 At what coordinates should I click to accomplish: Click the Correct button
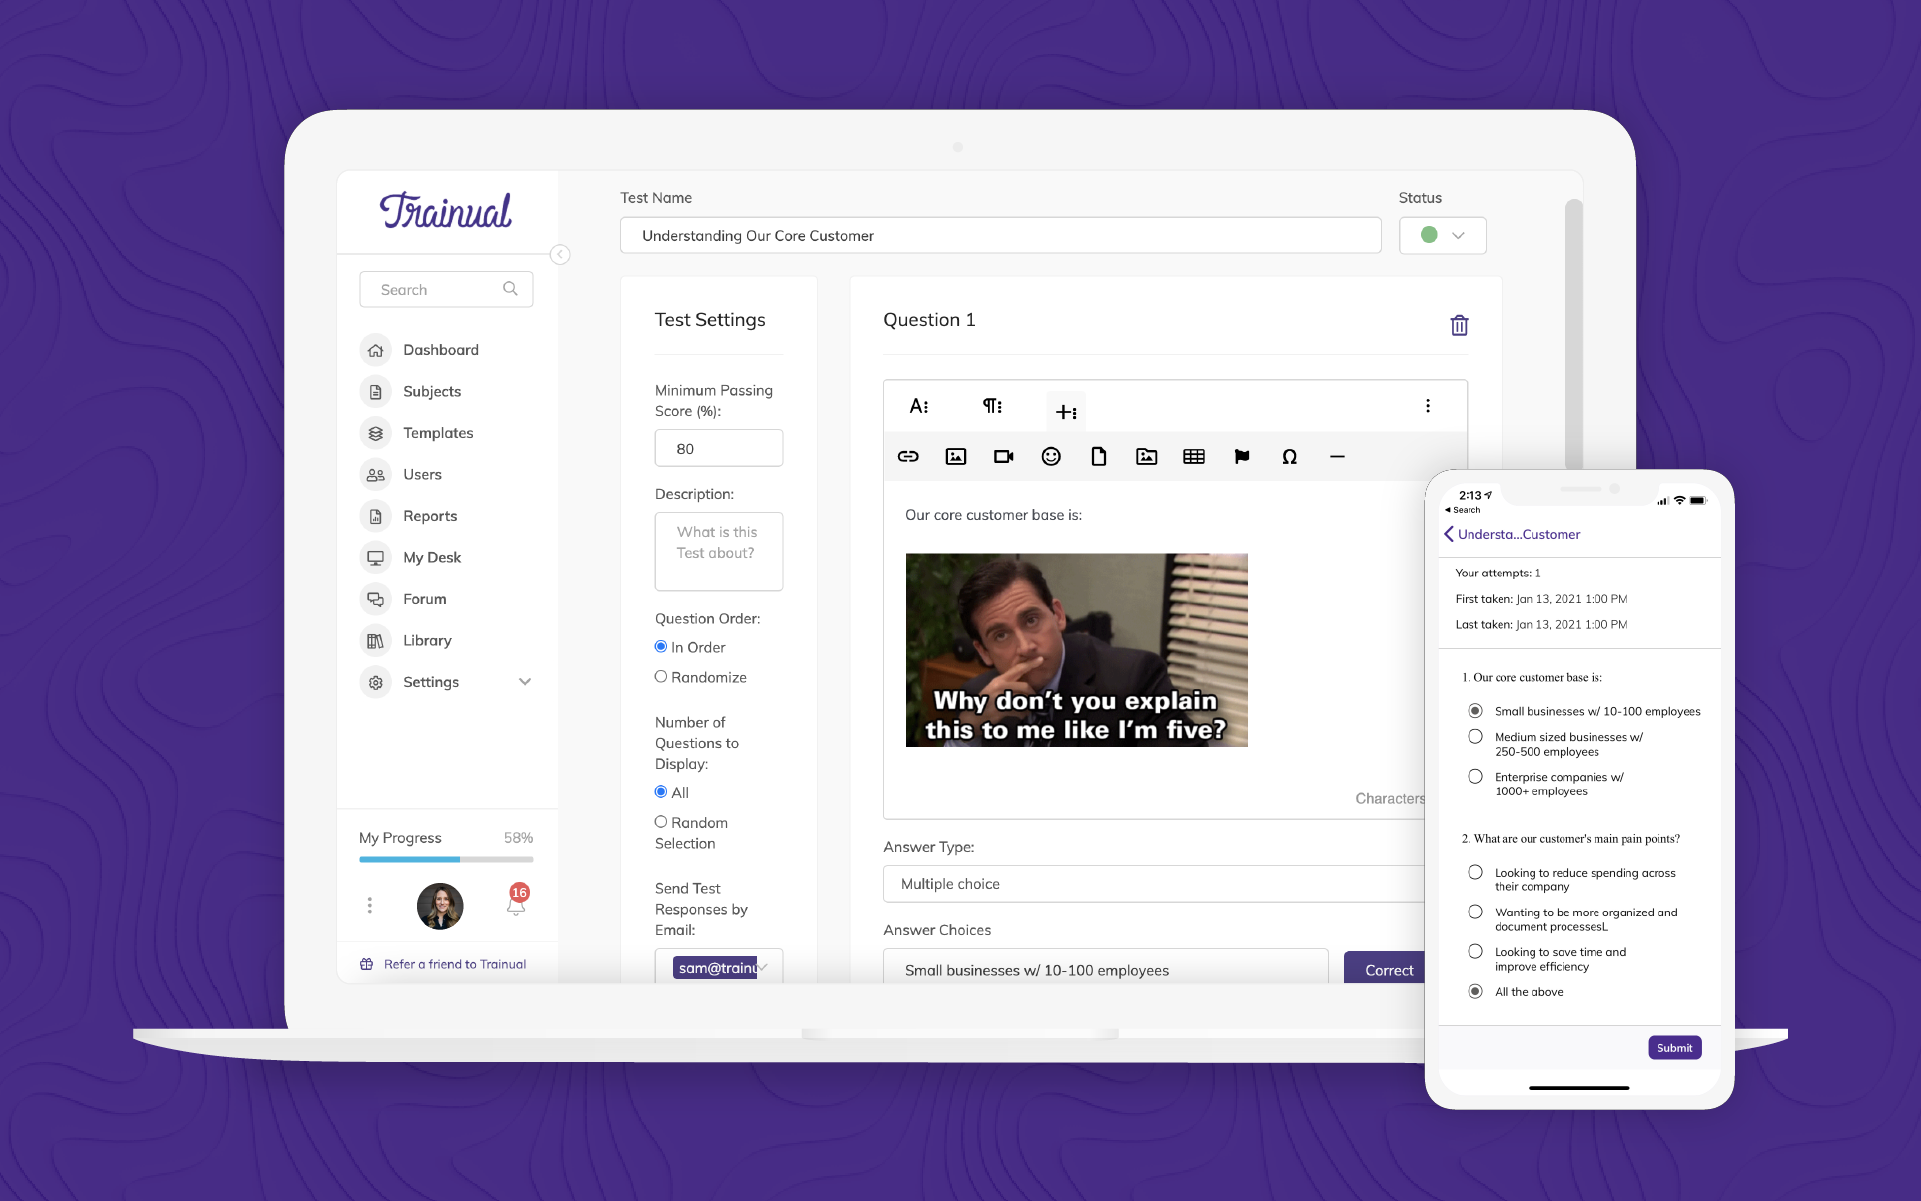pyautogui.click(x=1386, y=968)
